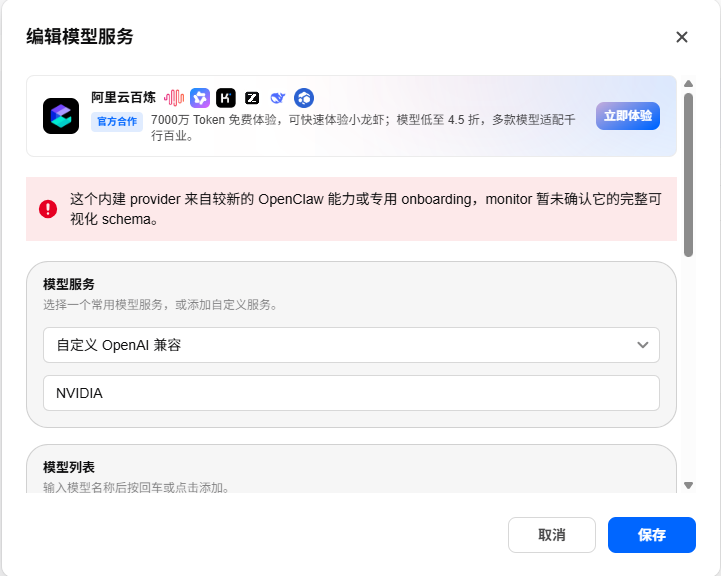Click the scrollbar down arrow

pos(688,485)
